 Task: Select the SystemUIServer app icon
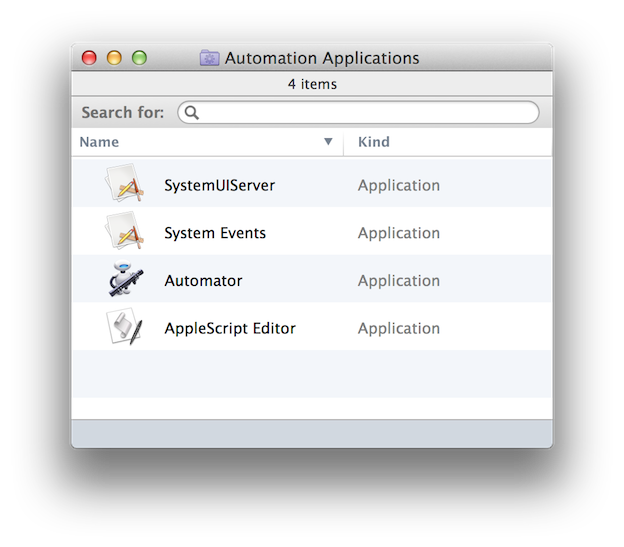pyautogui.click(x=125, y=183)
